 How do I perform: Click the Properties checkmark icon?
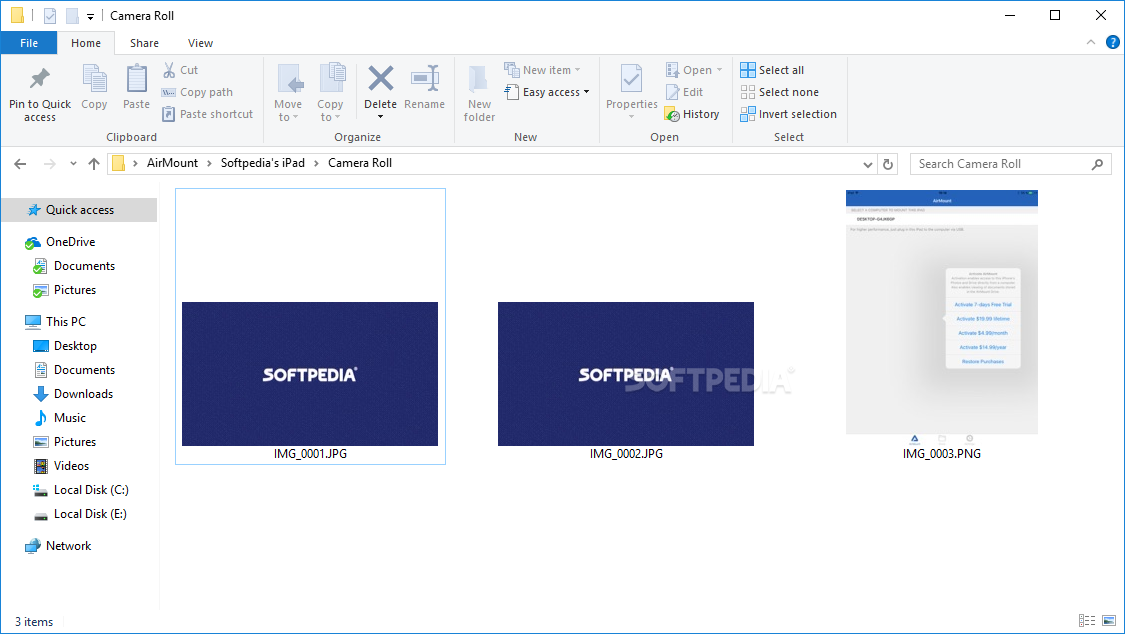pos(631,78)
